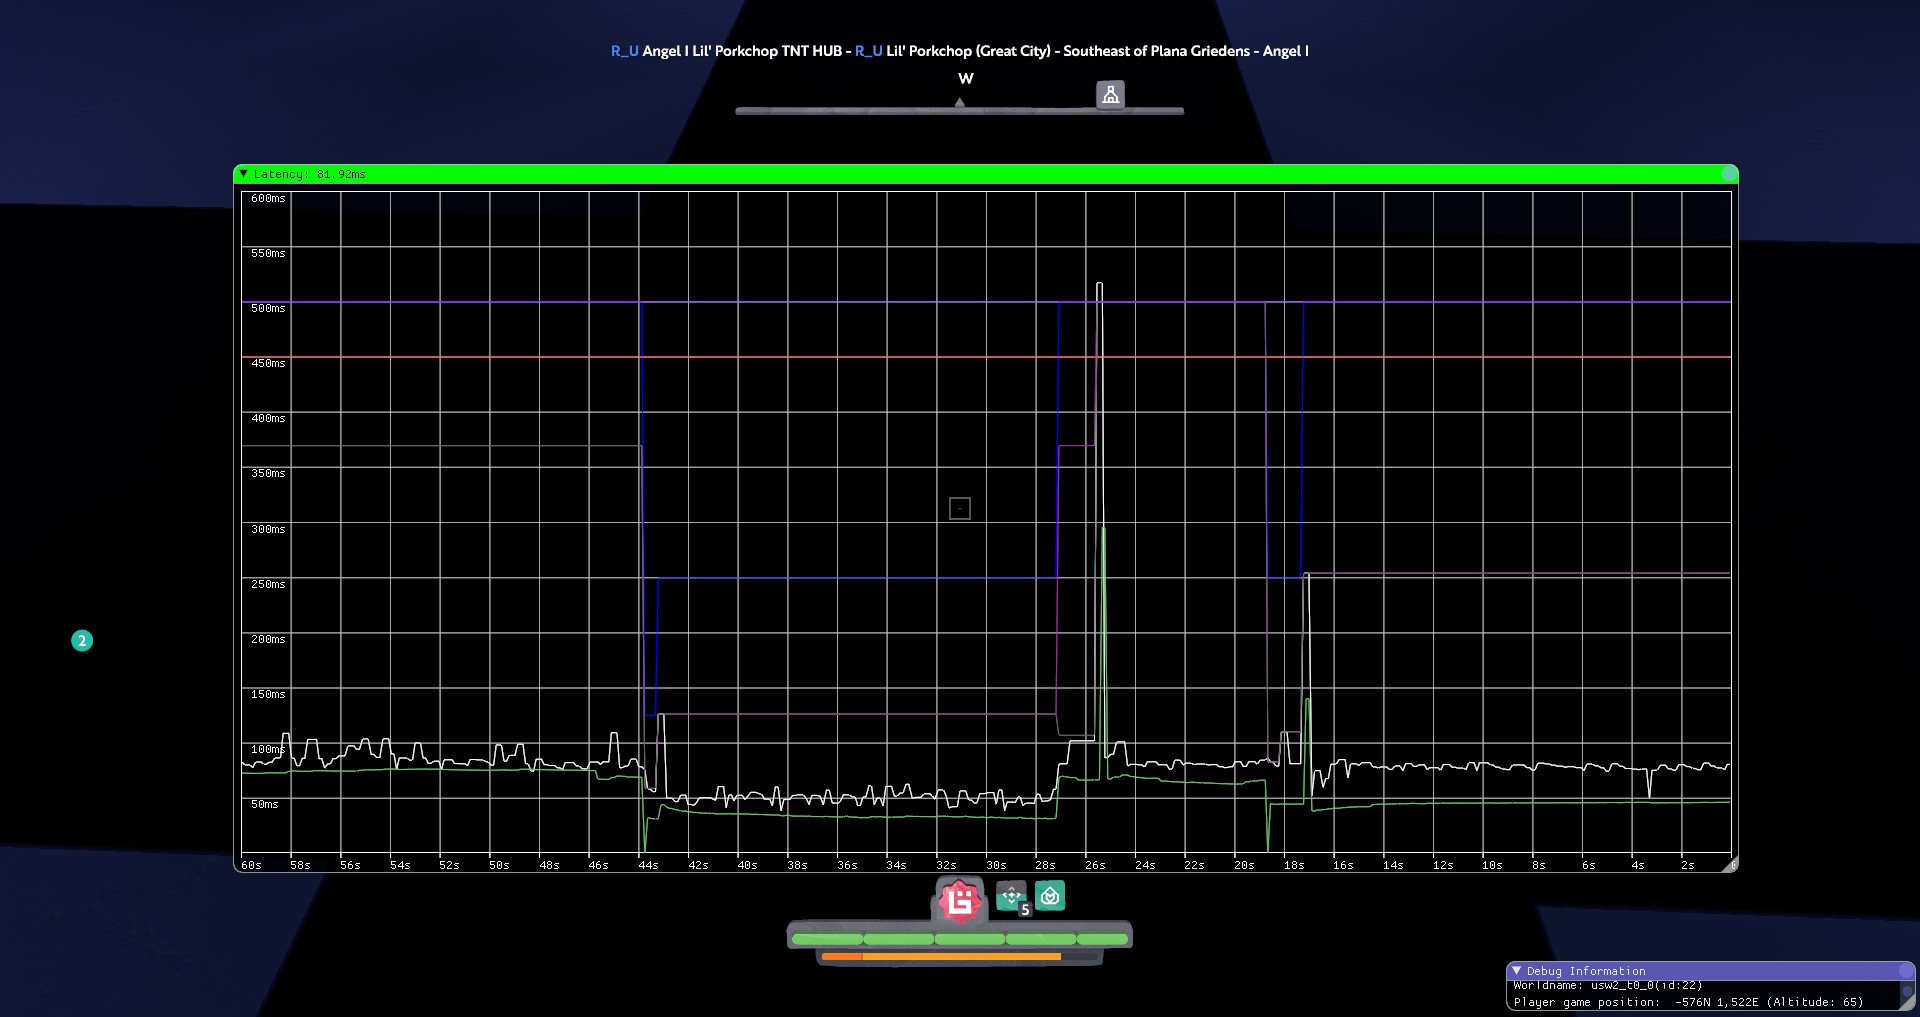1920x1017 pixels.
Task: Click the "5" counter on the movement item
Action: [x=1024, y=910]
